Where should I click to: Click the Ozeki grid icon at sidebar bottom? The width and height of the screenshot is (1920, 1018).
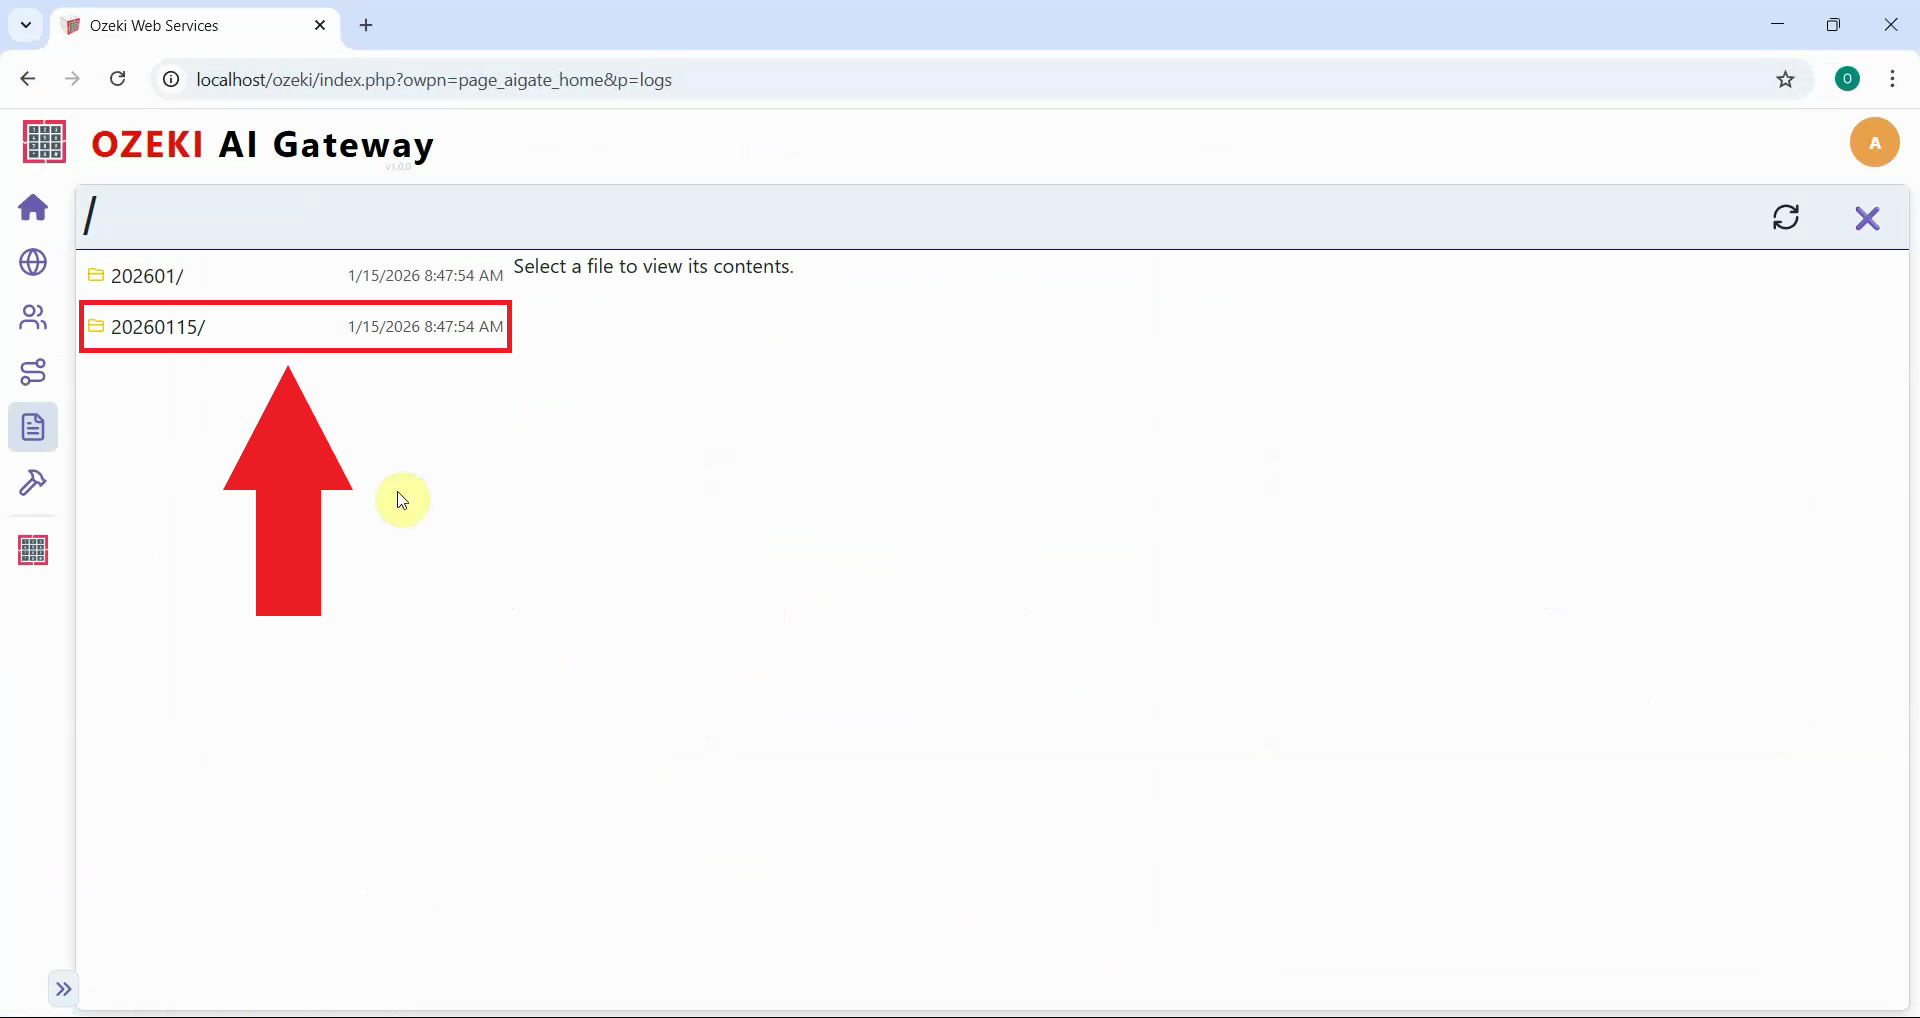[x=33, y=549]
